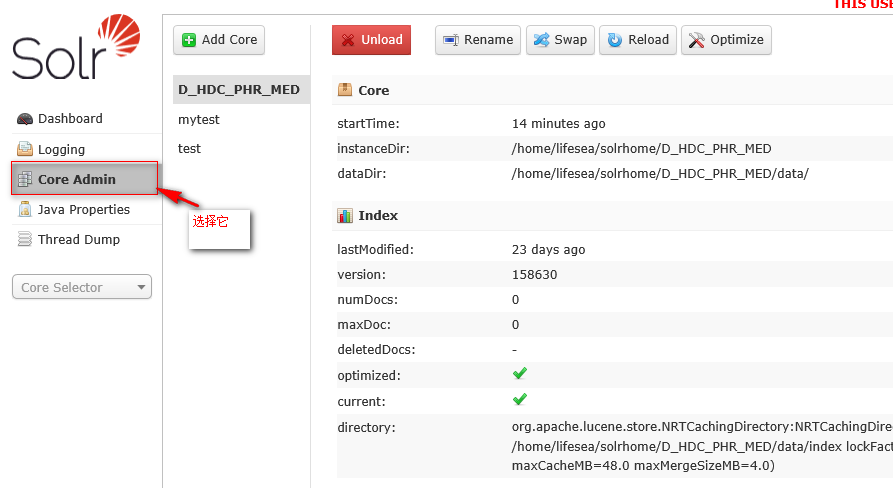The image size is (893, 488).
Task: Click the Reload circular arrow icon
Action: (x=615, y=40)
